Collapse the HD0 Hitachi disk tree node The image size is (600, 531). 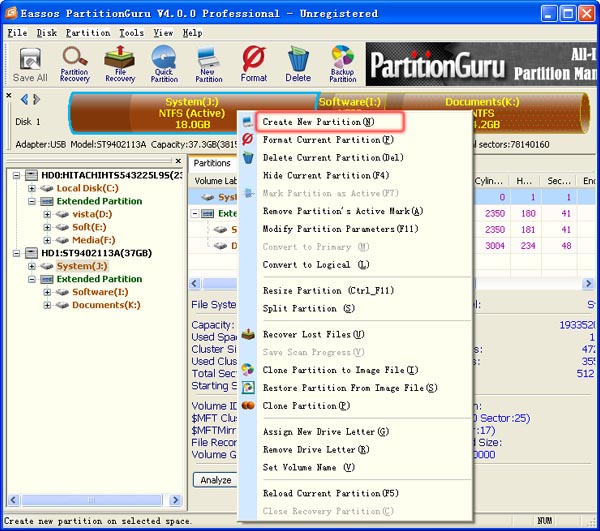click(x=19, y=175)
